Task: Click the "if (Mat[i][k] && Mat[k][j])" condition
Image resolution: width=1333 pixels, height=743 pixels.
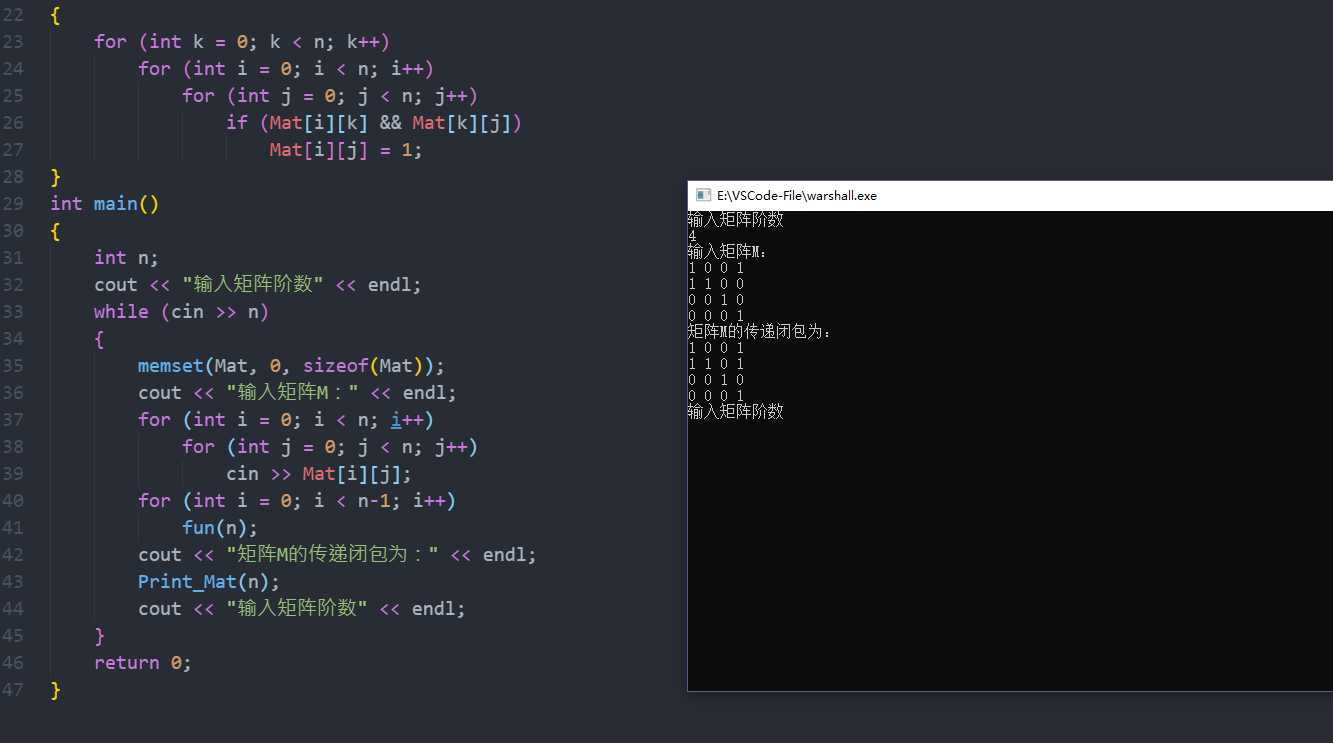Action: point(374,123)
